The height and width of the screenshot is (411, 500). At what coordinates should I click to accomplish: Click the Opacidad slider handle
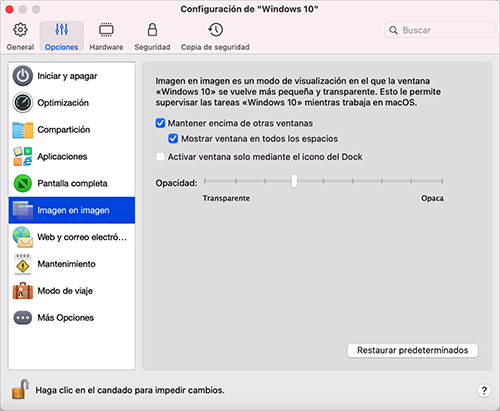[294, 181]
